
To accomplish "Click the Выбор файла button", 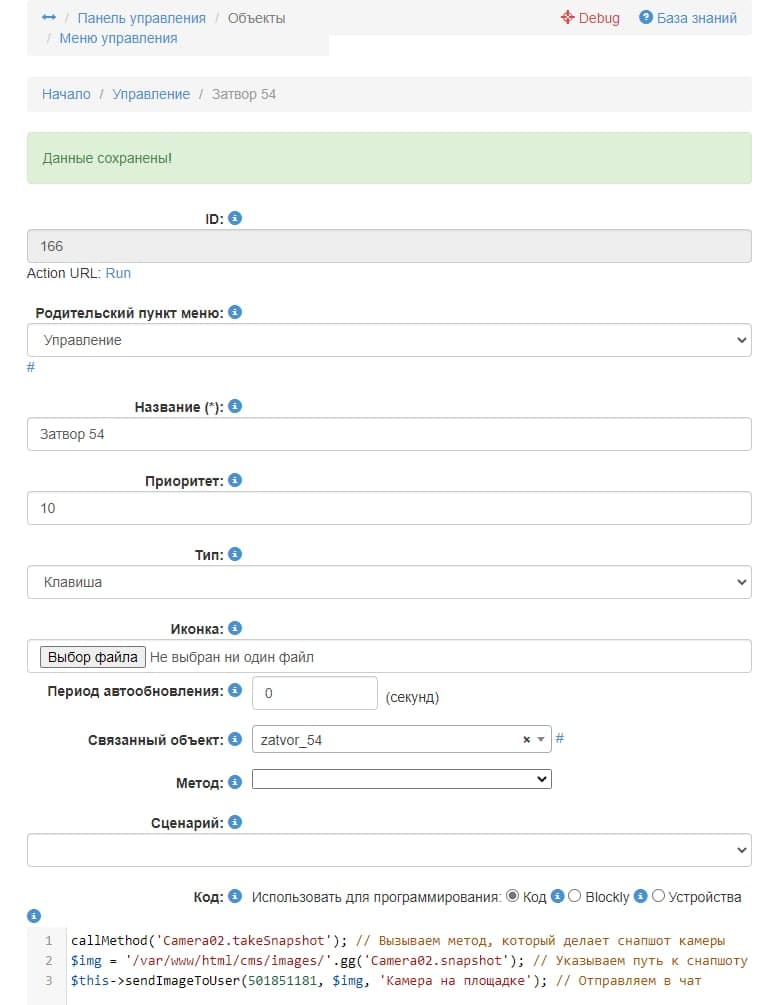I will point(93,657).
